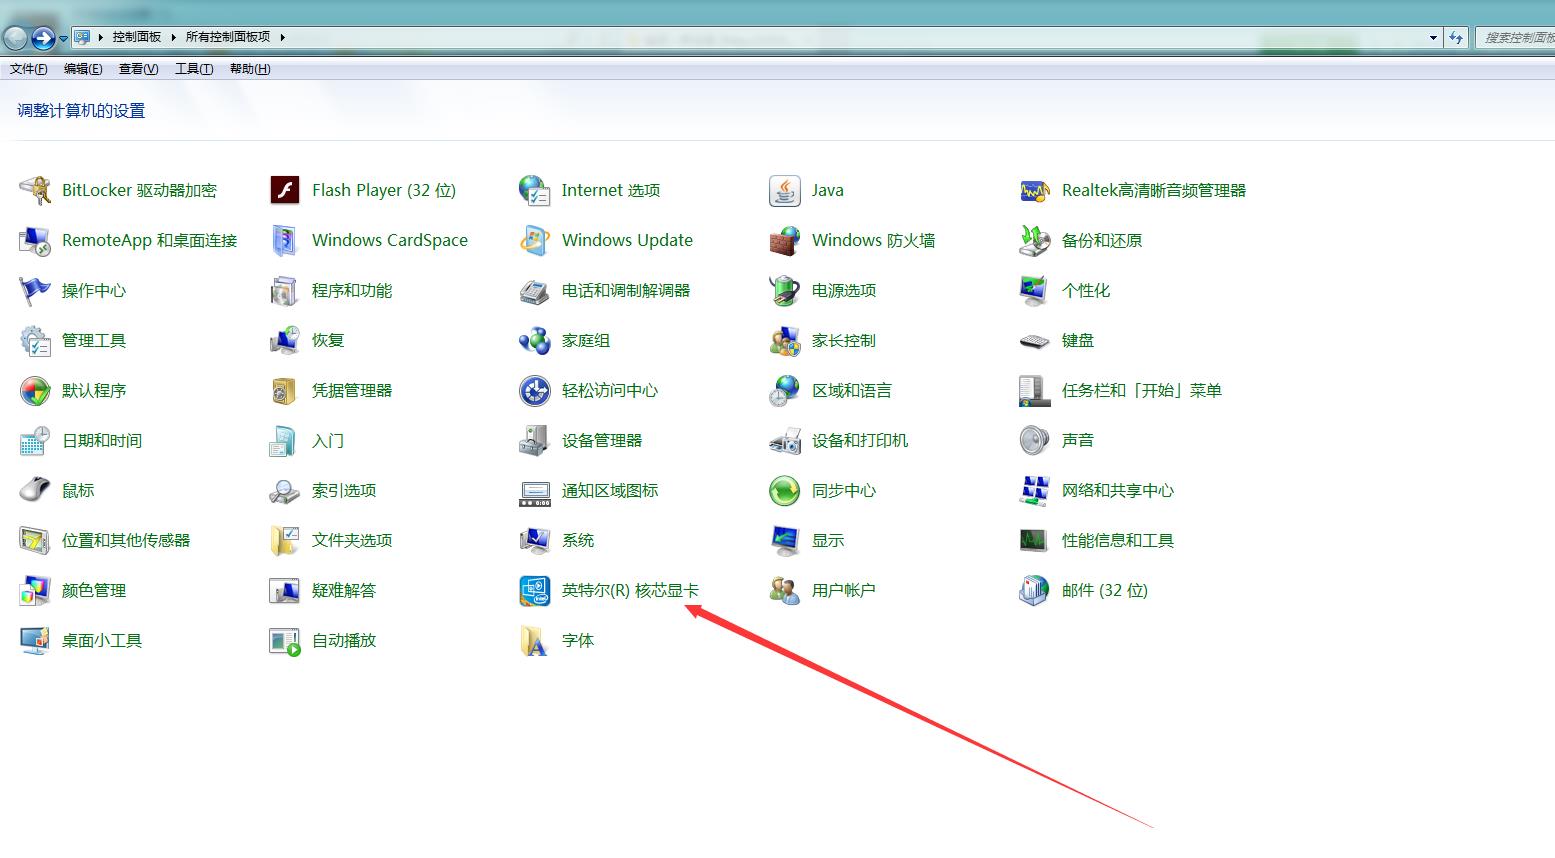Open 备份和还原 icon

pyautogui.click(x=1035, y=240)
